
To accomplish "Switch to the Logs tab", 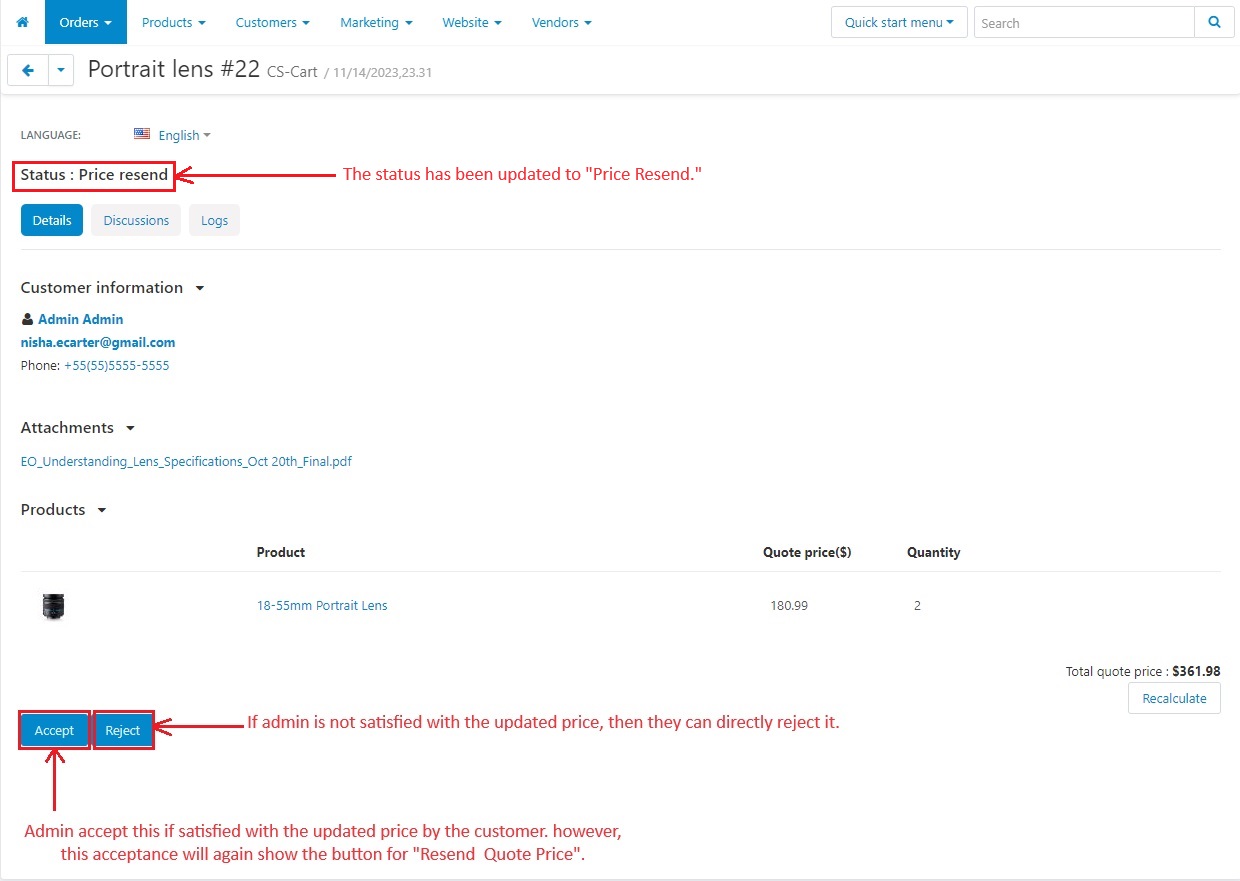I will [214, 220].
